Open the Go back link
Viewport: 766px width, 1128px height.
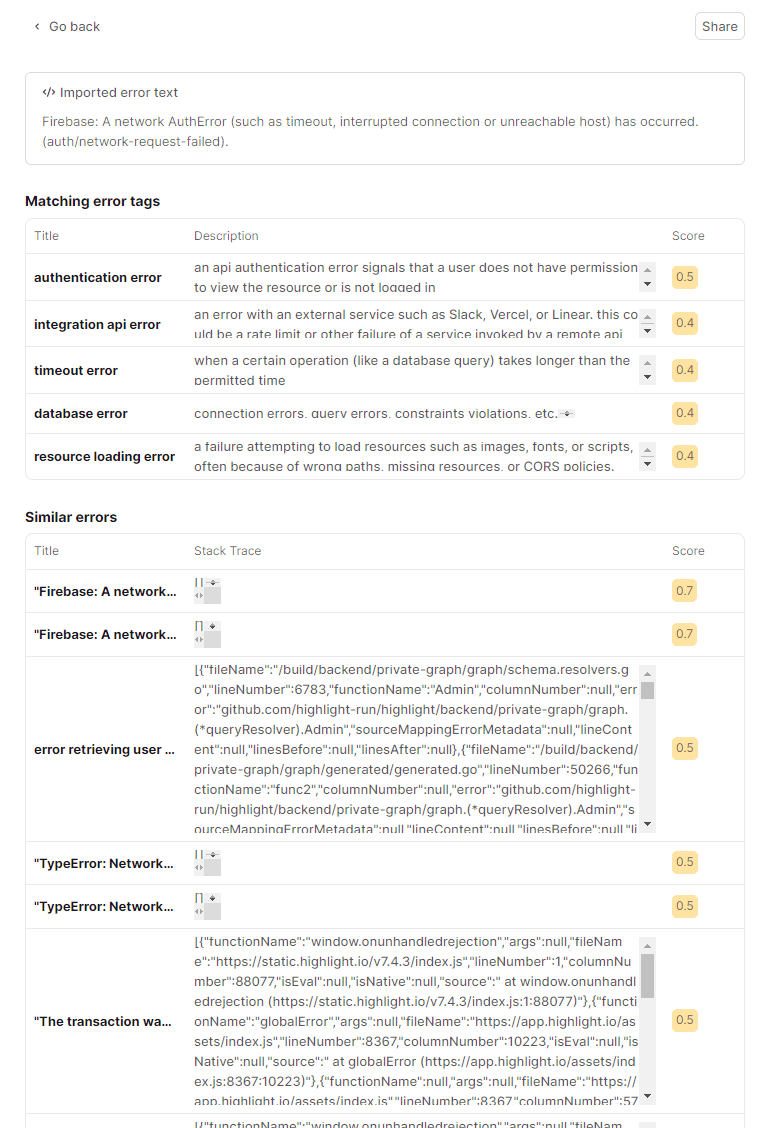tap(72, 26)
